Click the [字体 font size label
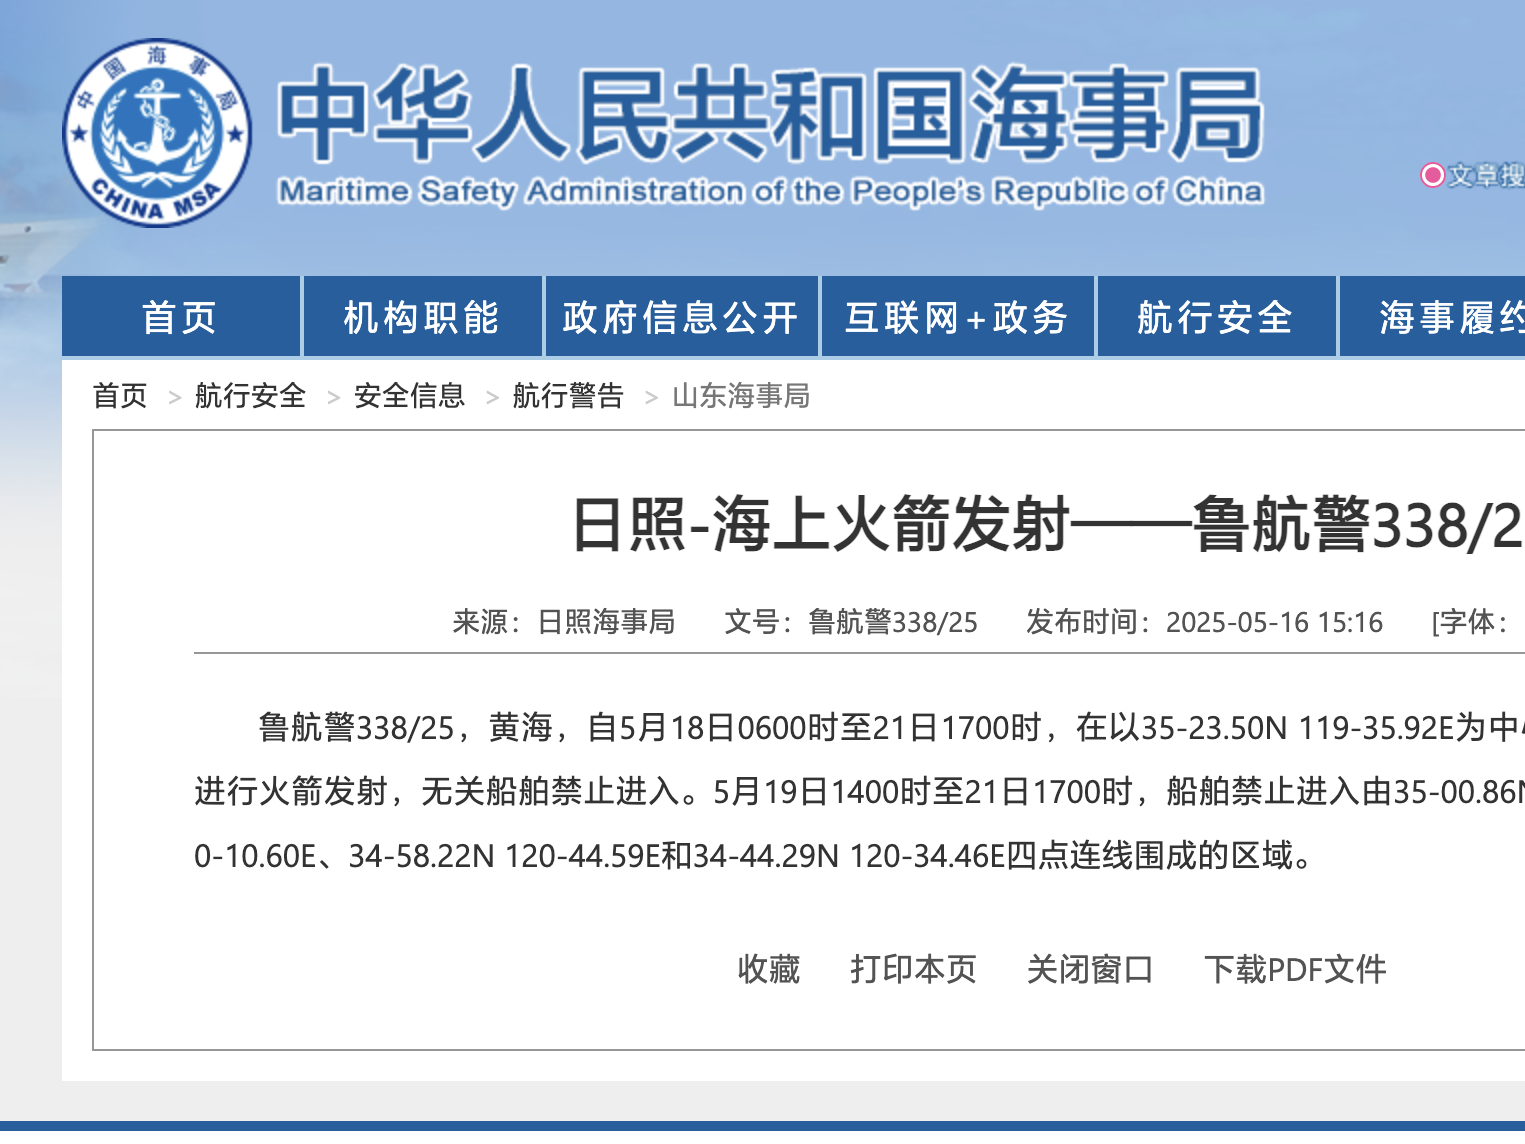The width and height of the screenshot is (1525, 1144). [1470, 622]
